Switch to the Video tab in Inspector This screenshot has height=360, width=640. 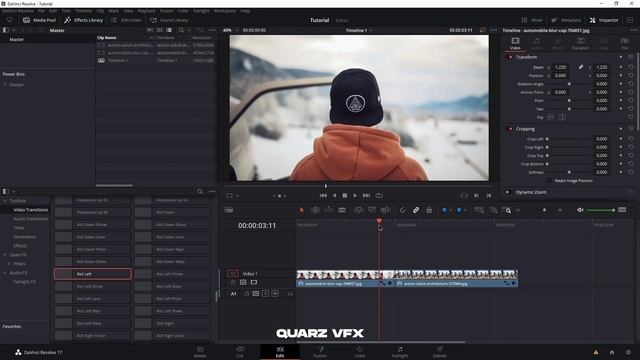pyautogui.click(x=515, y=43)
